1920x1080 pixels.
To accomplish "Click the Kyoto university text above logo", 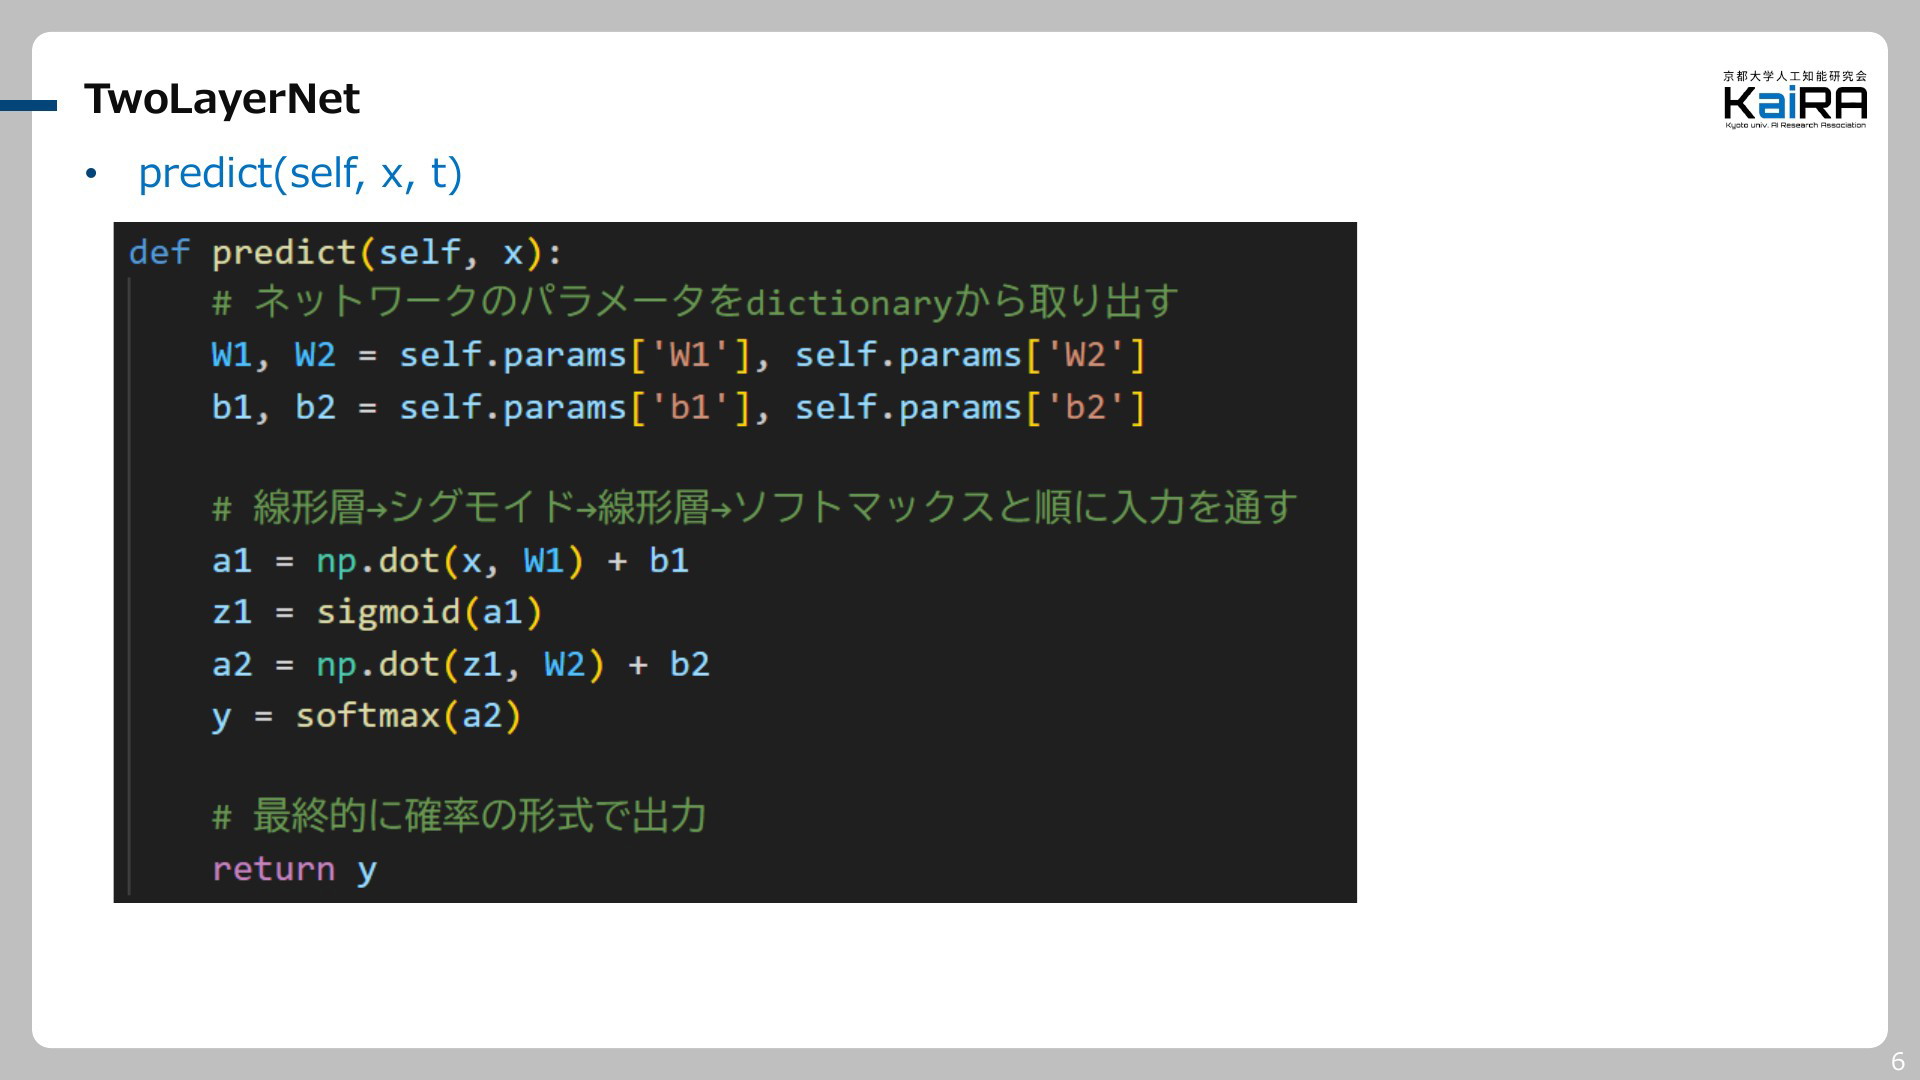I will point(1794,76).
